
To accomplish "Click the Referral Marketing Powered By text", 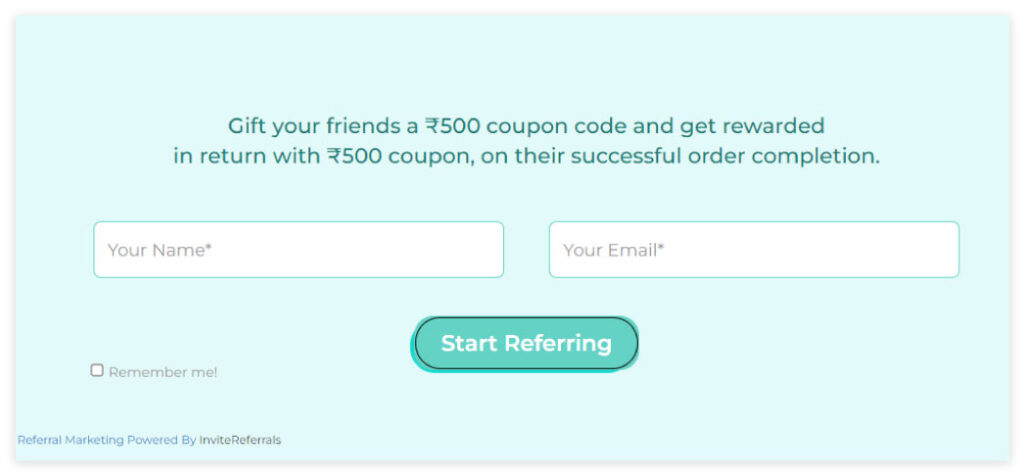I will pyautogui.click(x=106, y=440).
